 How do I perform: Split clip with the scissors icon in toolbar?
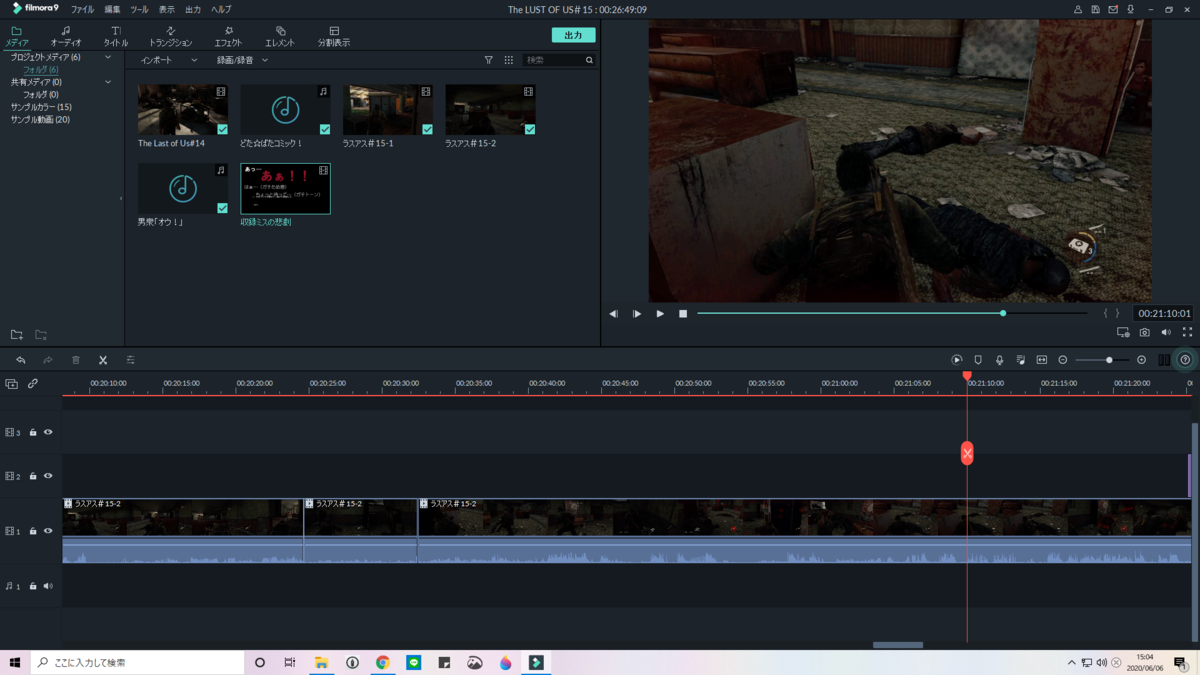[103, 360]
